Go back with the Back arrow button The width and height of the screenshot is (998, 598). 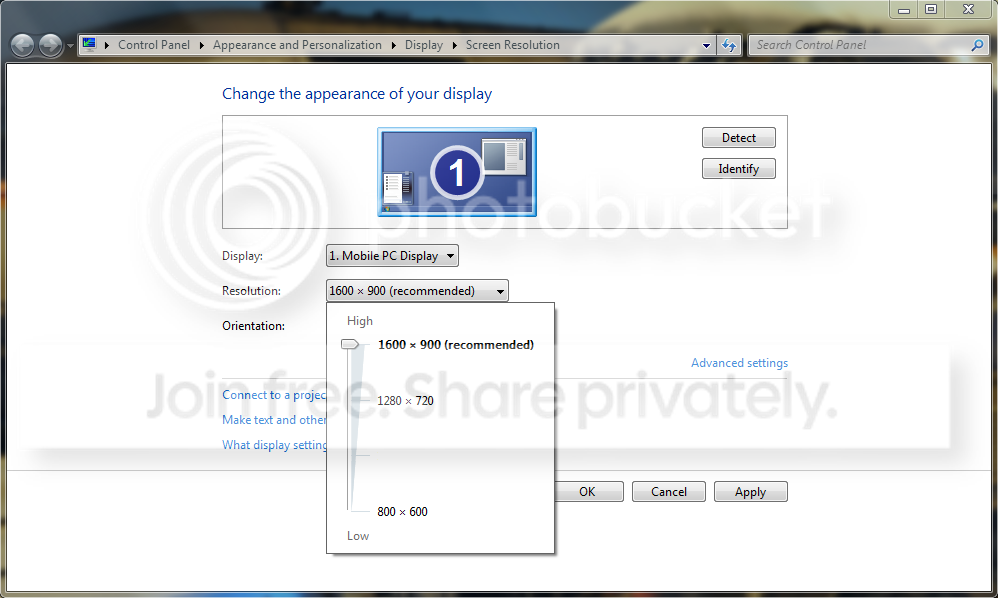click(23, 45)
